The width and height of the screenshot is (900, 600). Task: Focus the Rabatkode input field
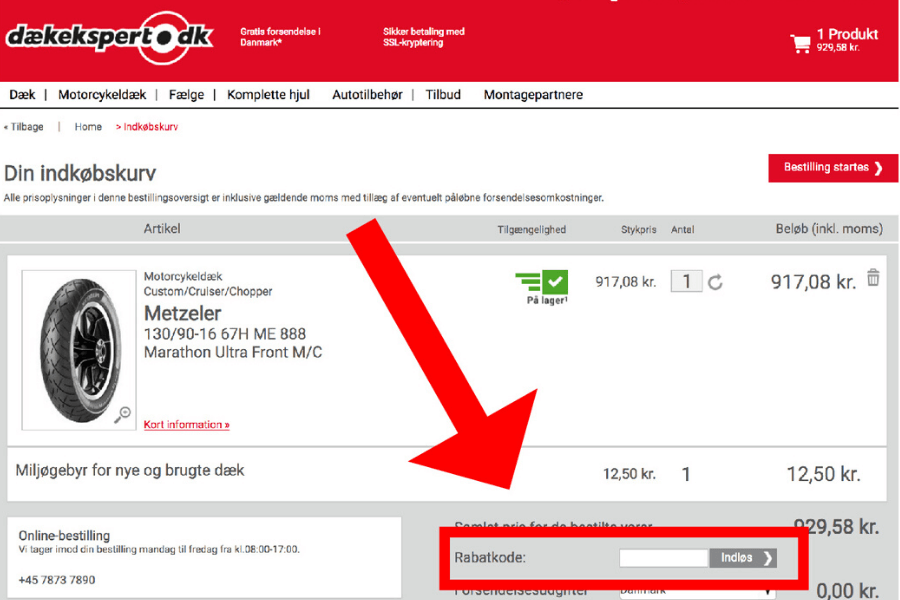pos(664,558)
